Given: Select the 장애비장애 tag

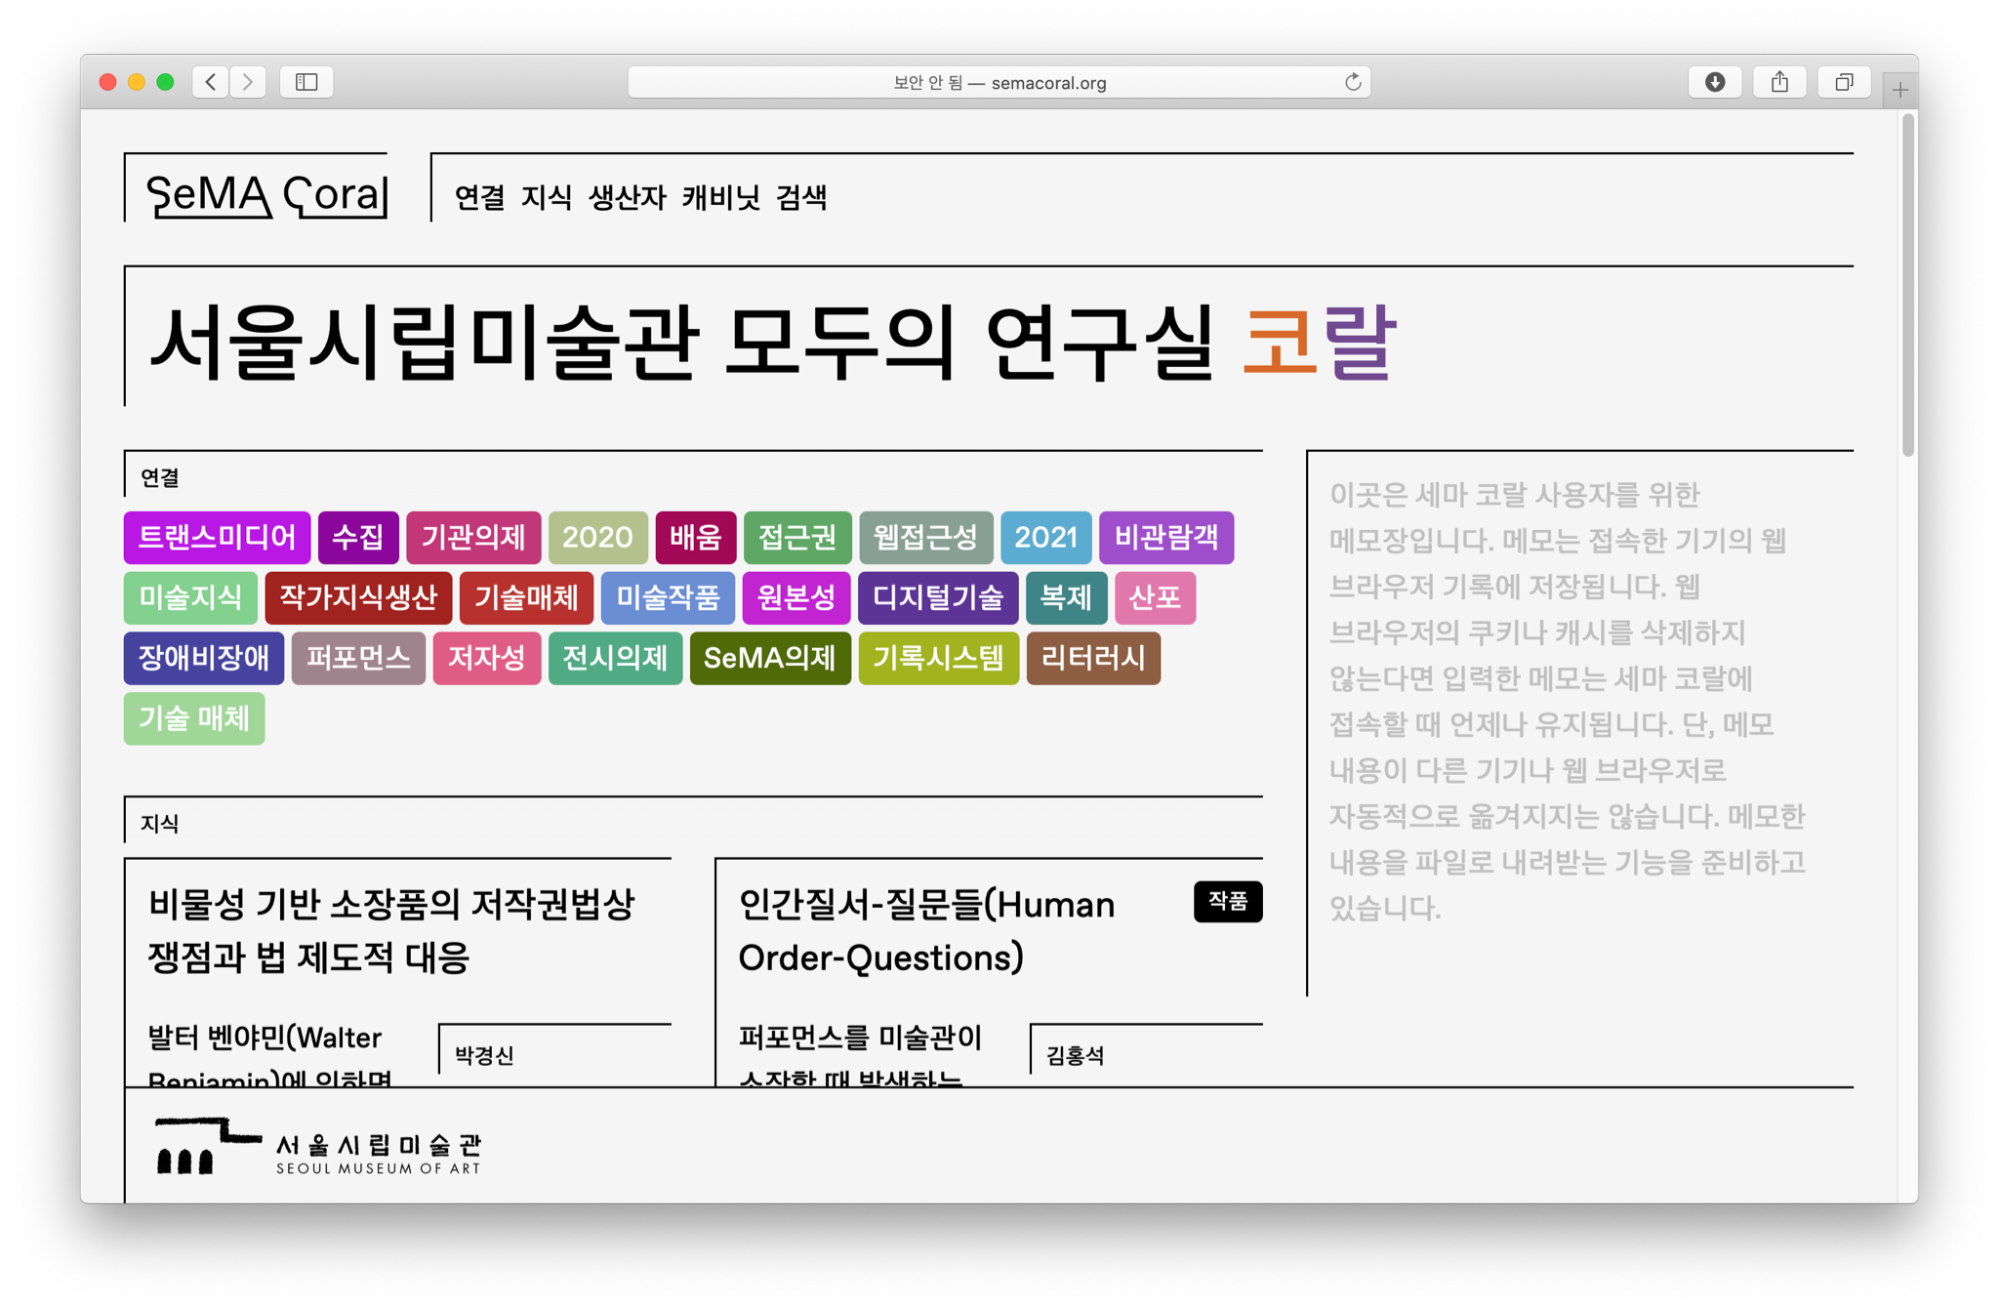Looking at the screenshot, I should [203, 657].
